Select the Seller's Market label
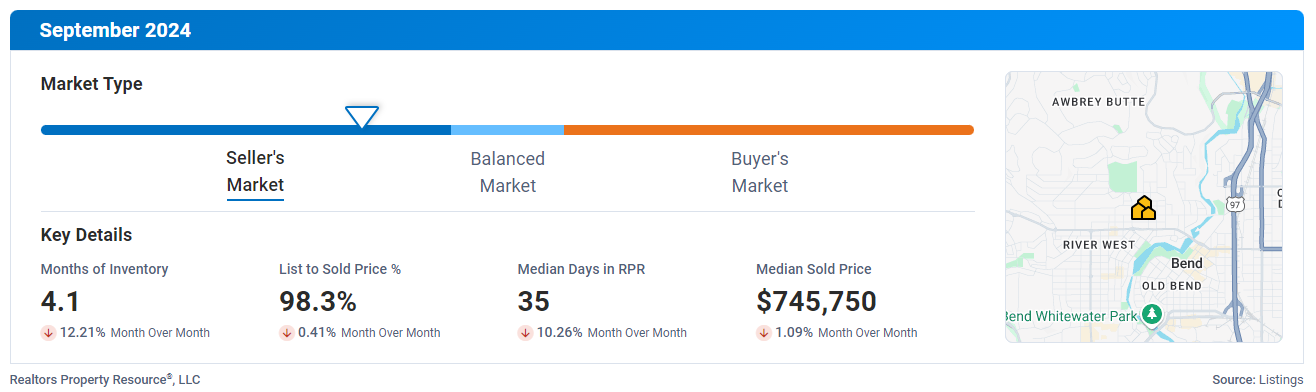 [255, 171]
